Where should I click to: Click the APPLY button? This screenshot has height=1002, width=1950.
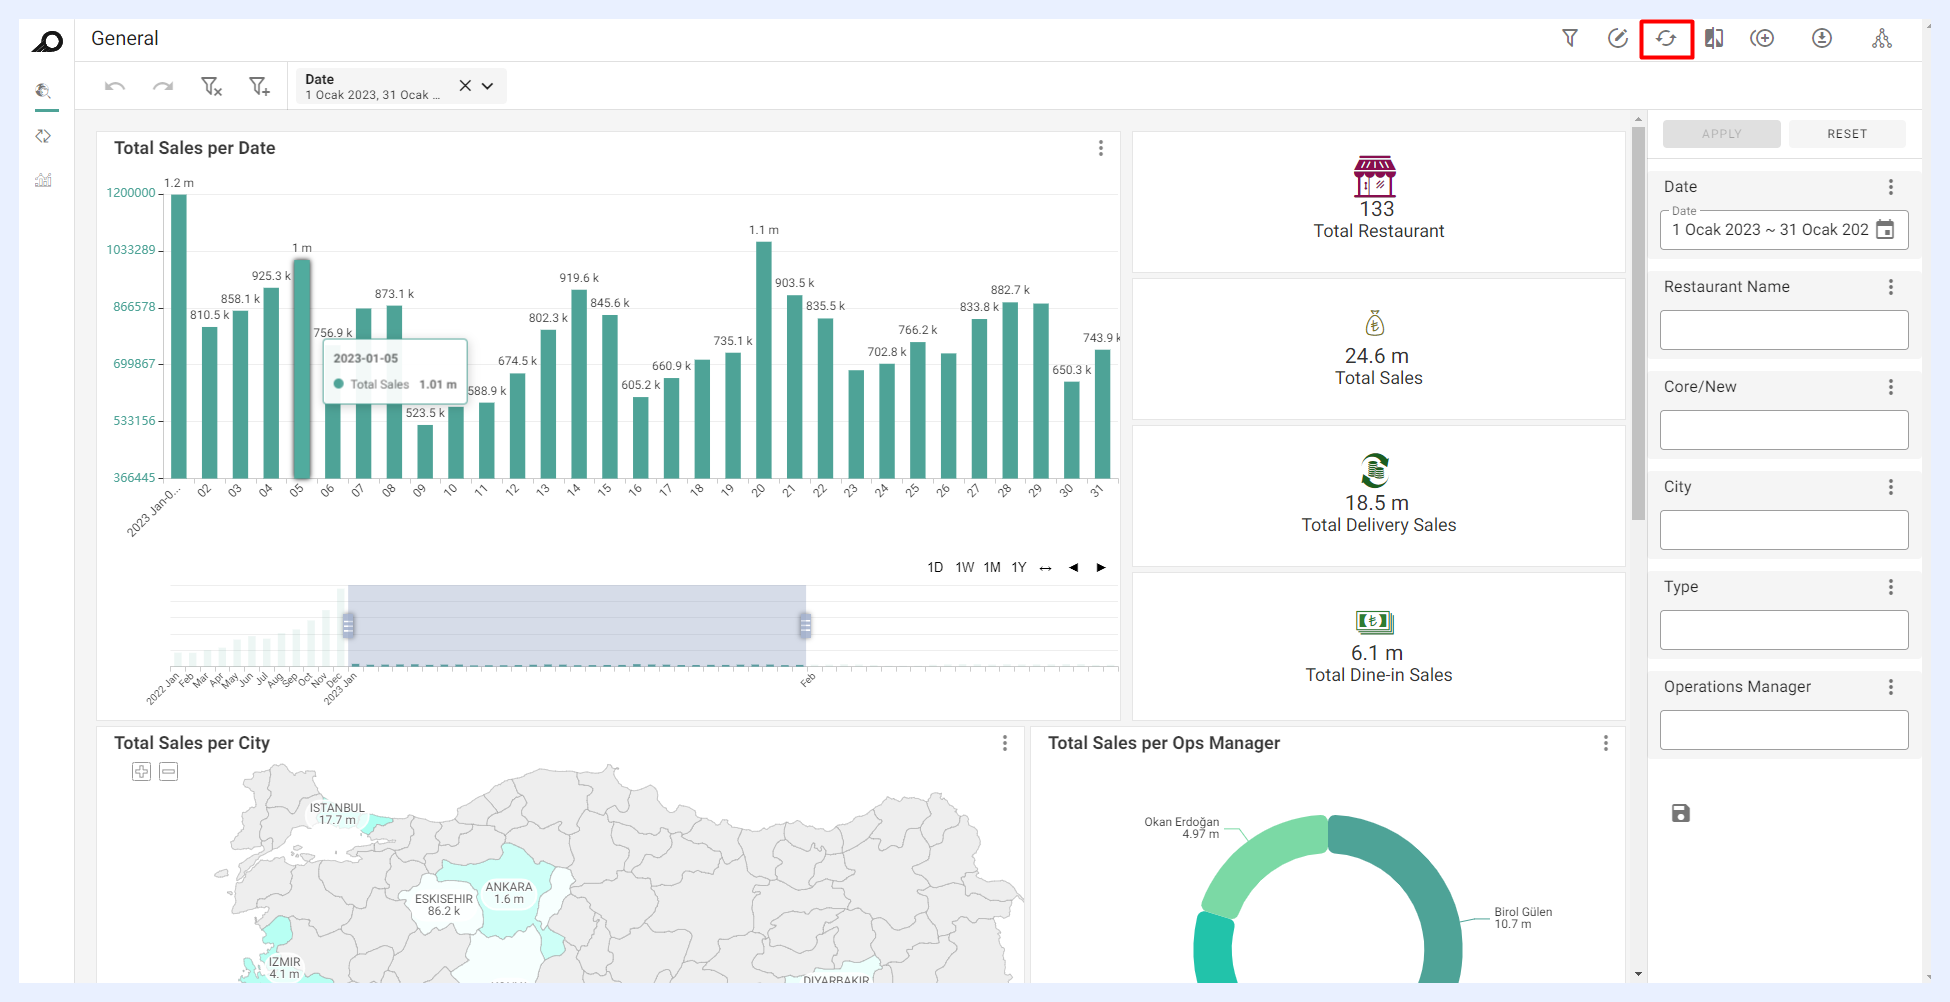coord(1722,134)
